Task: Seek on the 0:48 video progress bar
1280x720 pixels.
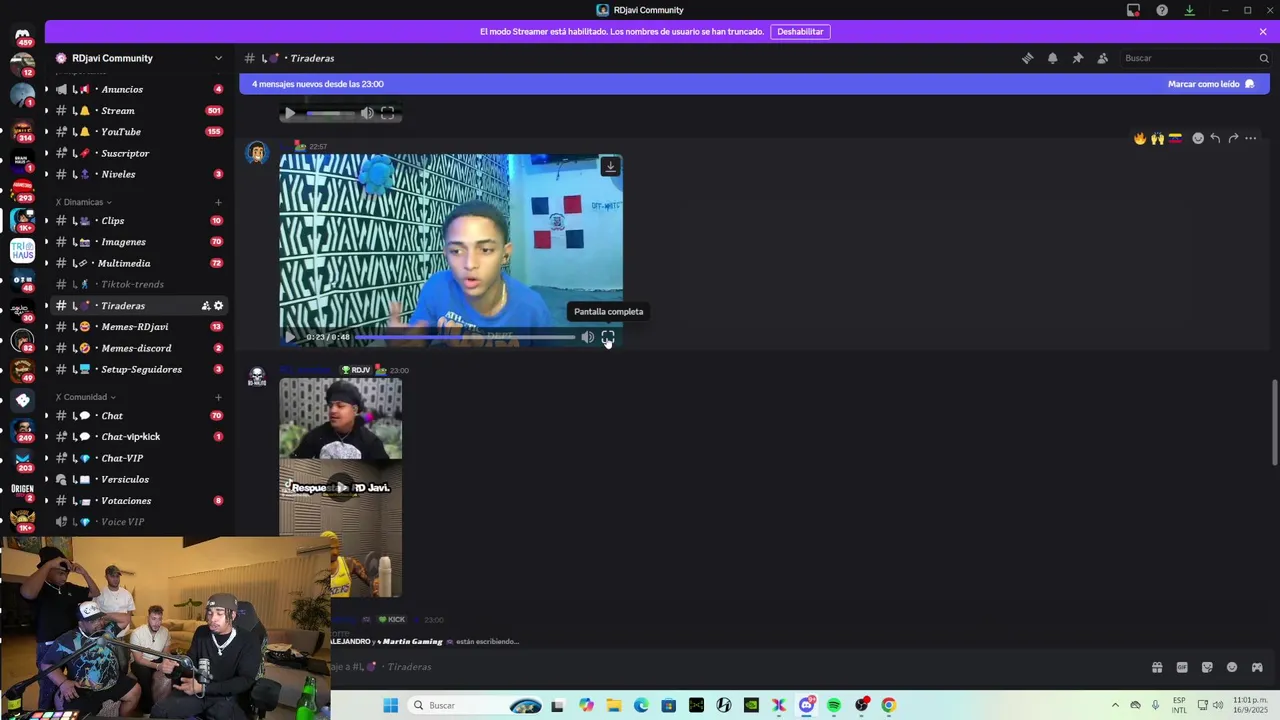Action: (x=465, y=337)
